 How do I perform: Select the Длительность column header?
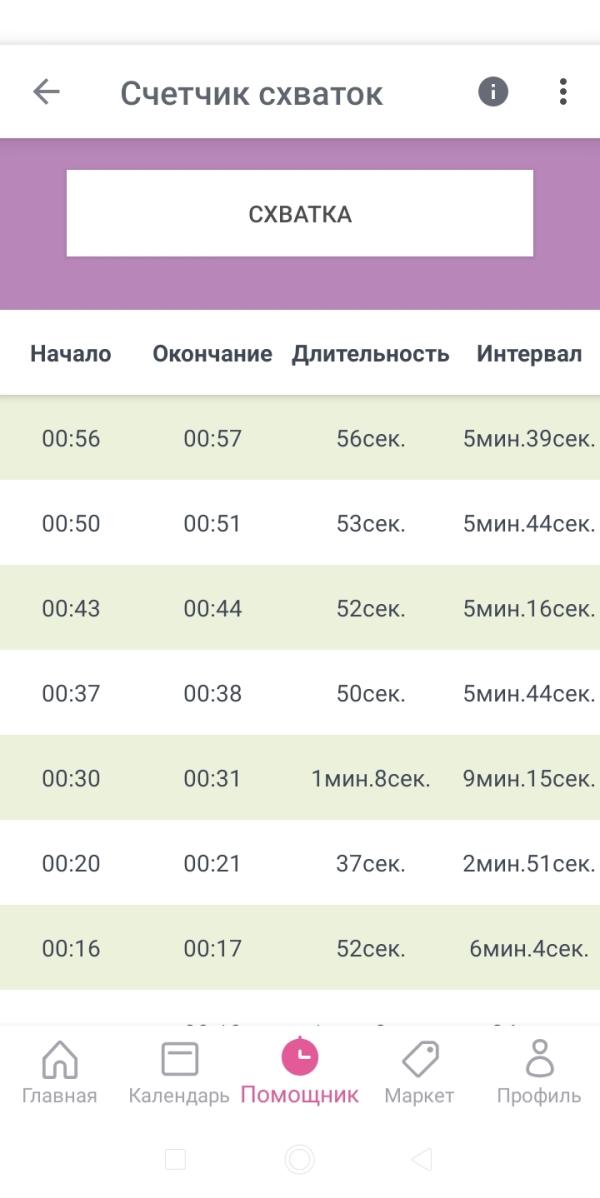tap(371, 354)
